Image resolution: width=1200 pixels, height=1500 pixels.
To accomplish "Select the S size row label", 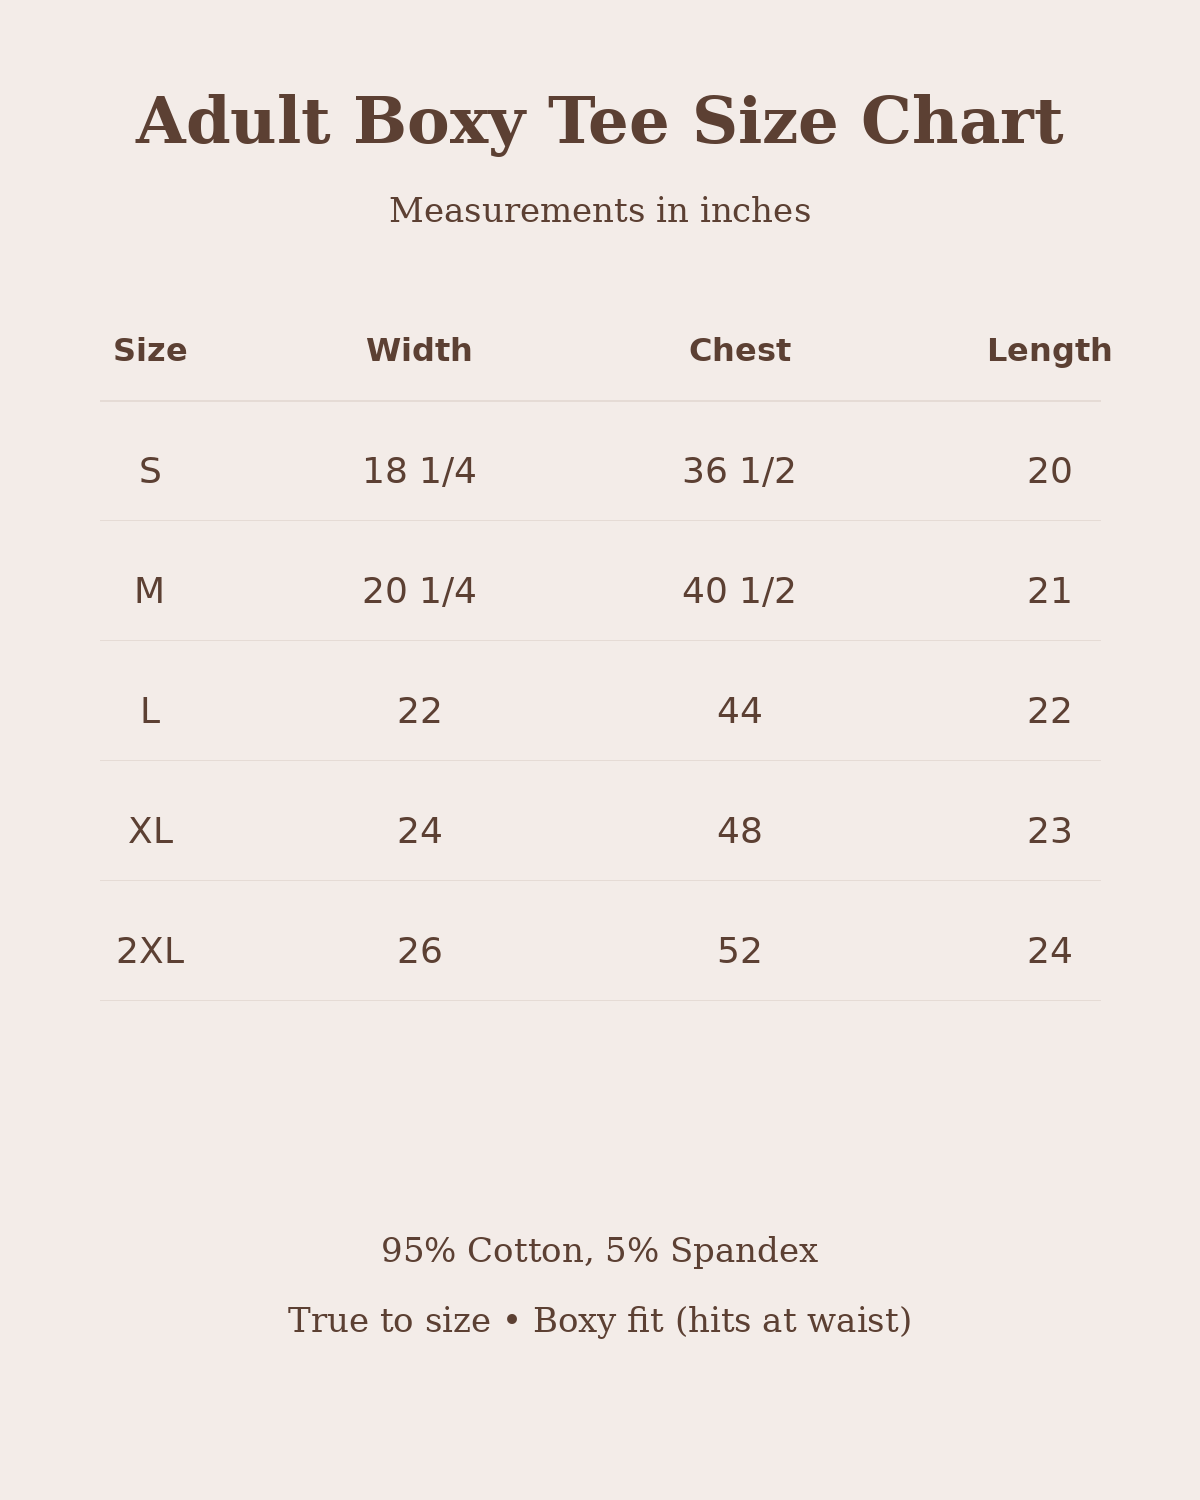I will pyautogui.click(x=150, y=471).
